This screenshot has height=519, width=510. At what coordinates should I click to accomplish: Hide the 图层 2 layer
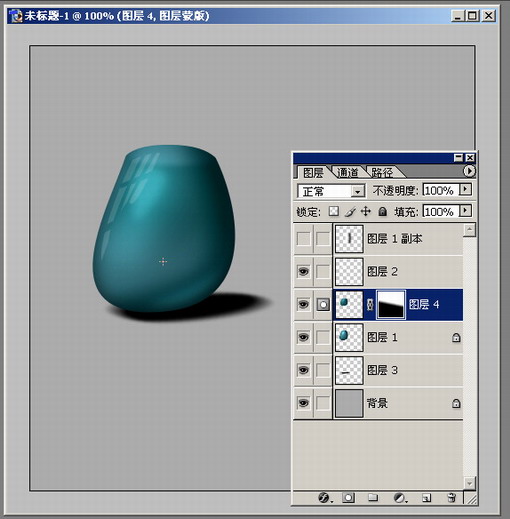(303, 271)
